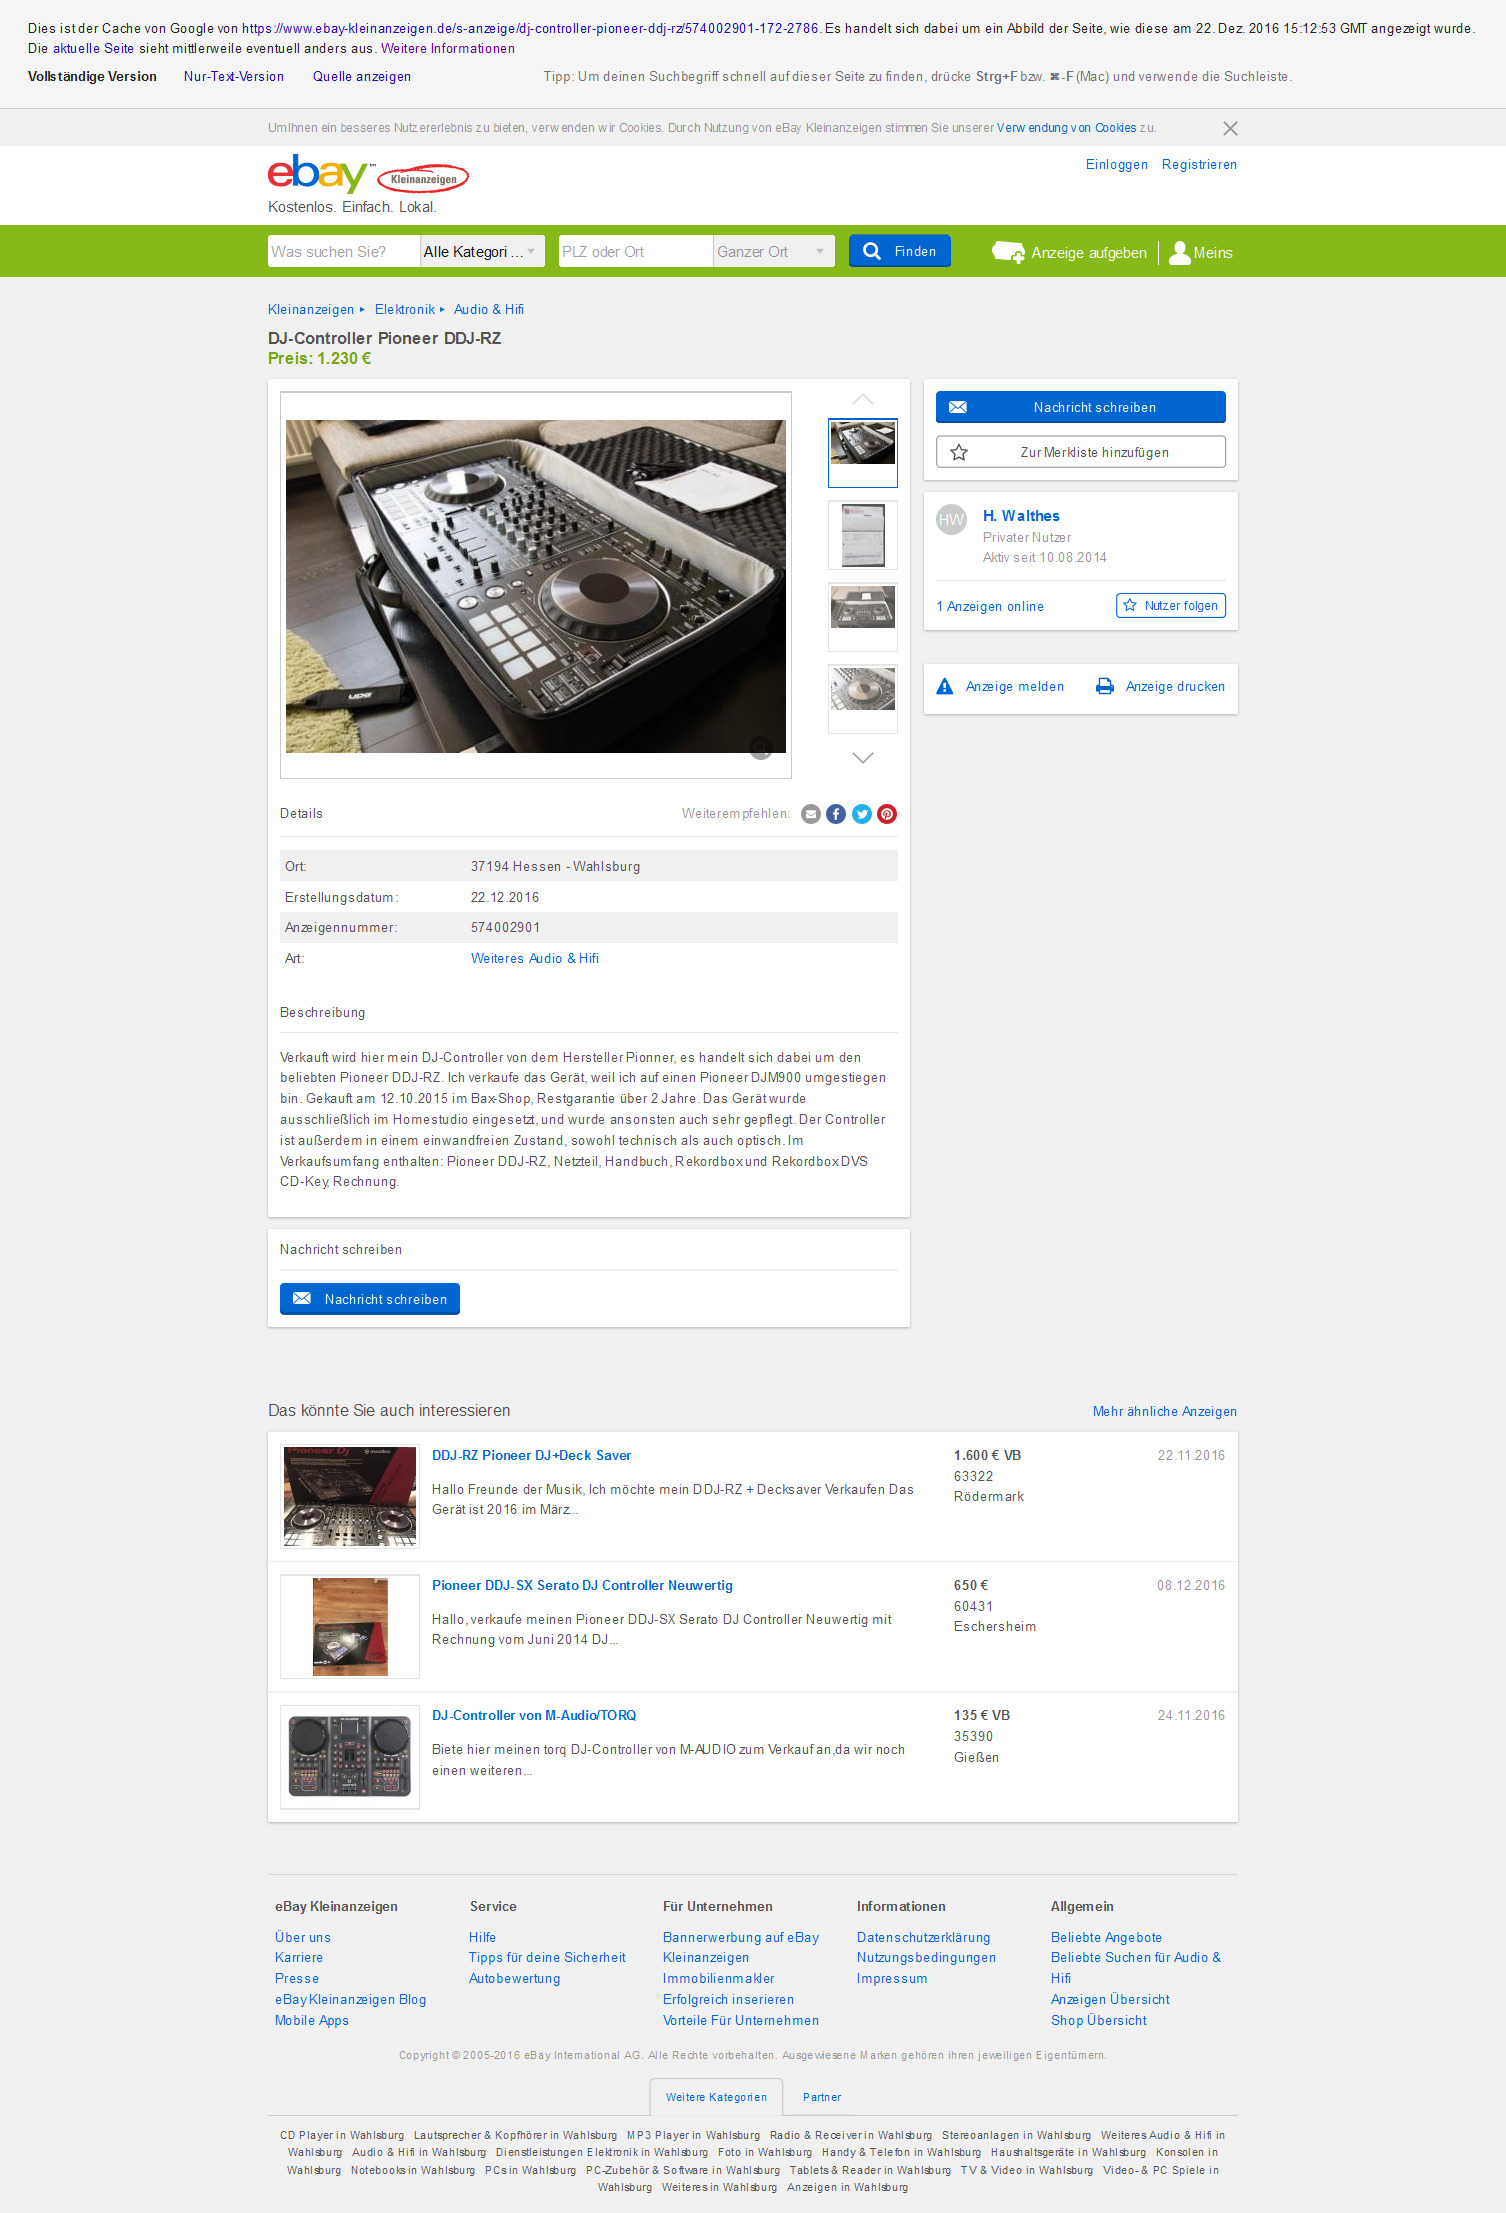The image size is (1506, 2213).
Task: Open Impressum footer link
Action: click(892, 1979)
